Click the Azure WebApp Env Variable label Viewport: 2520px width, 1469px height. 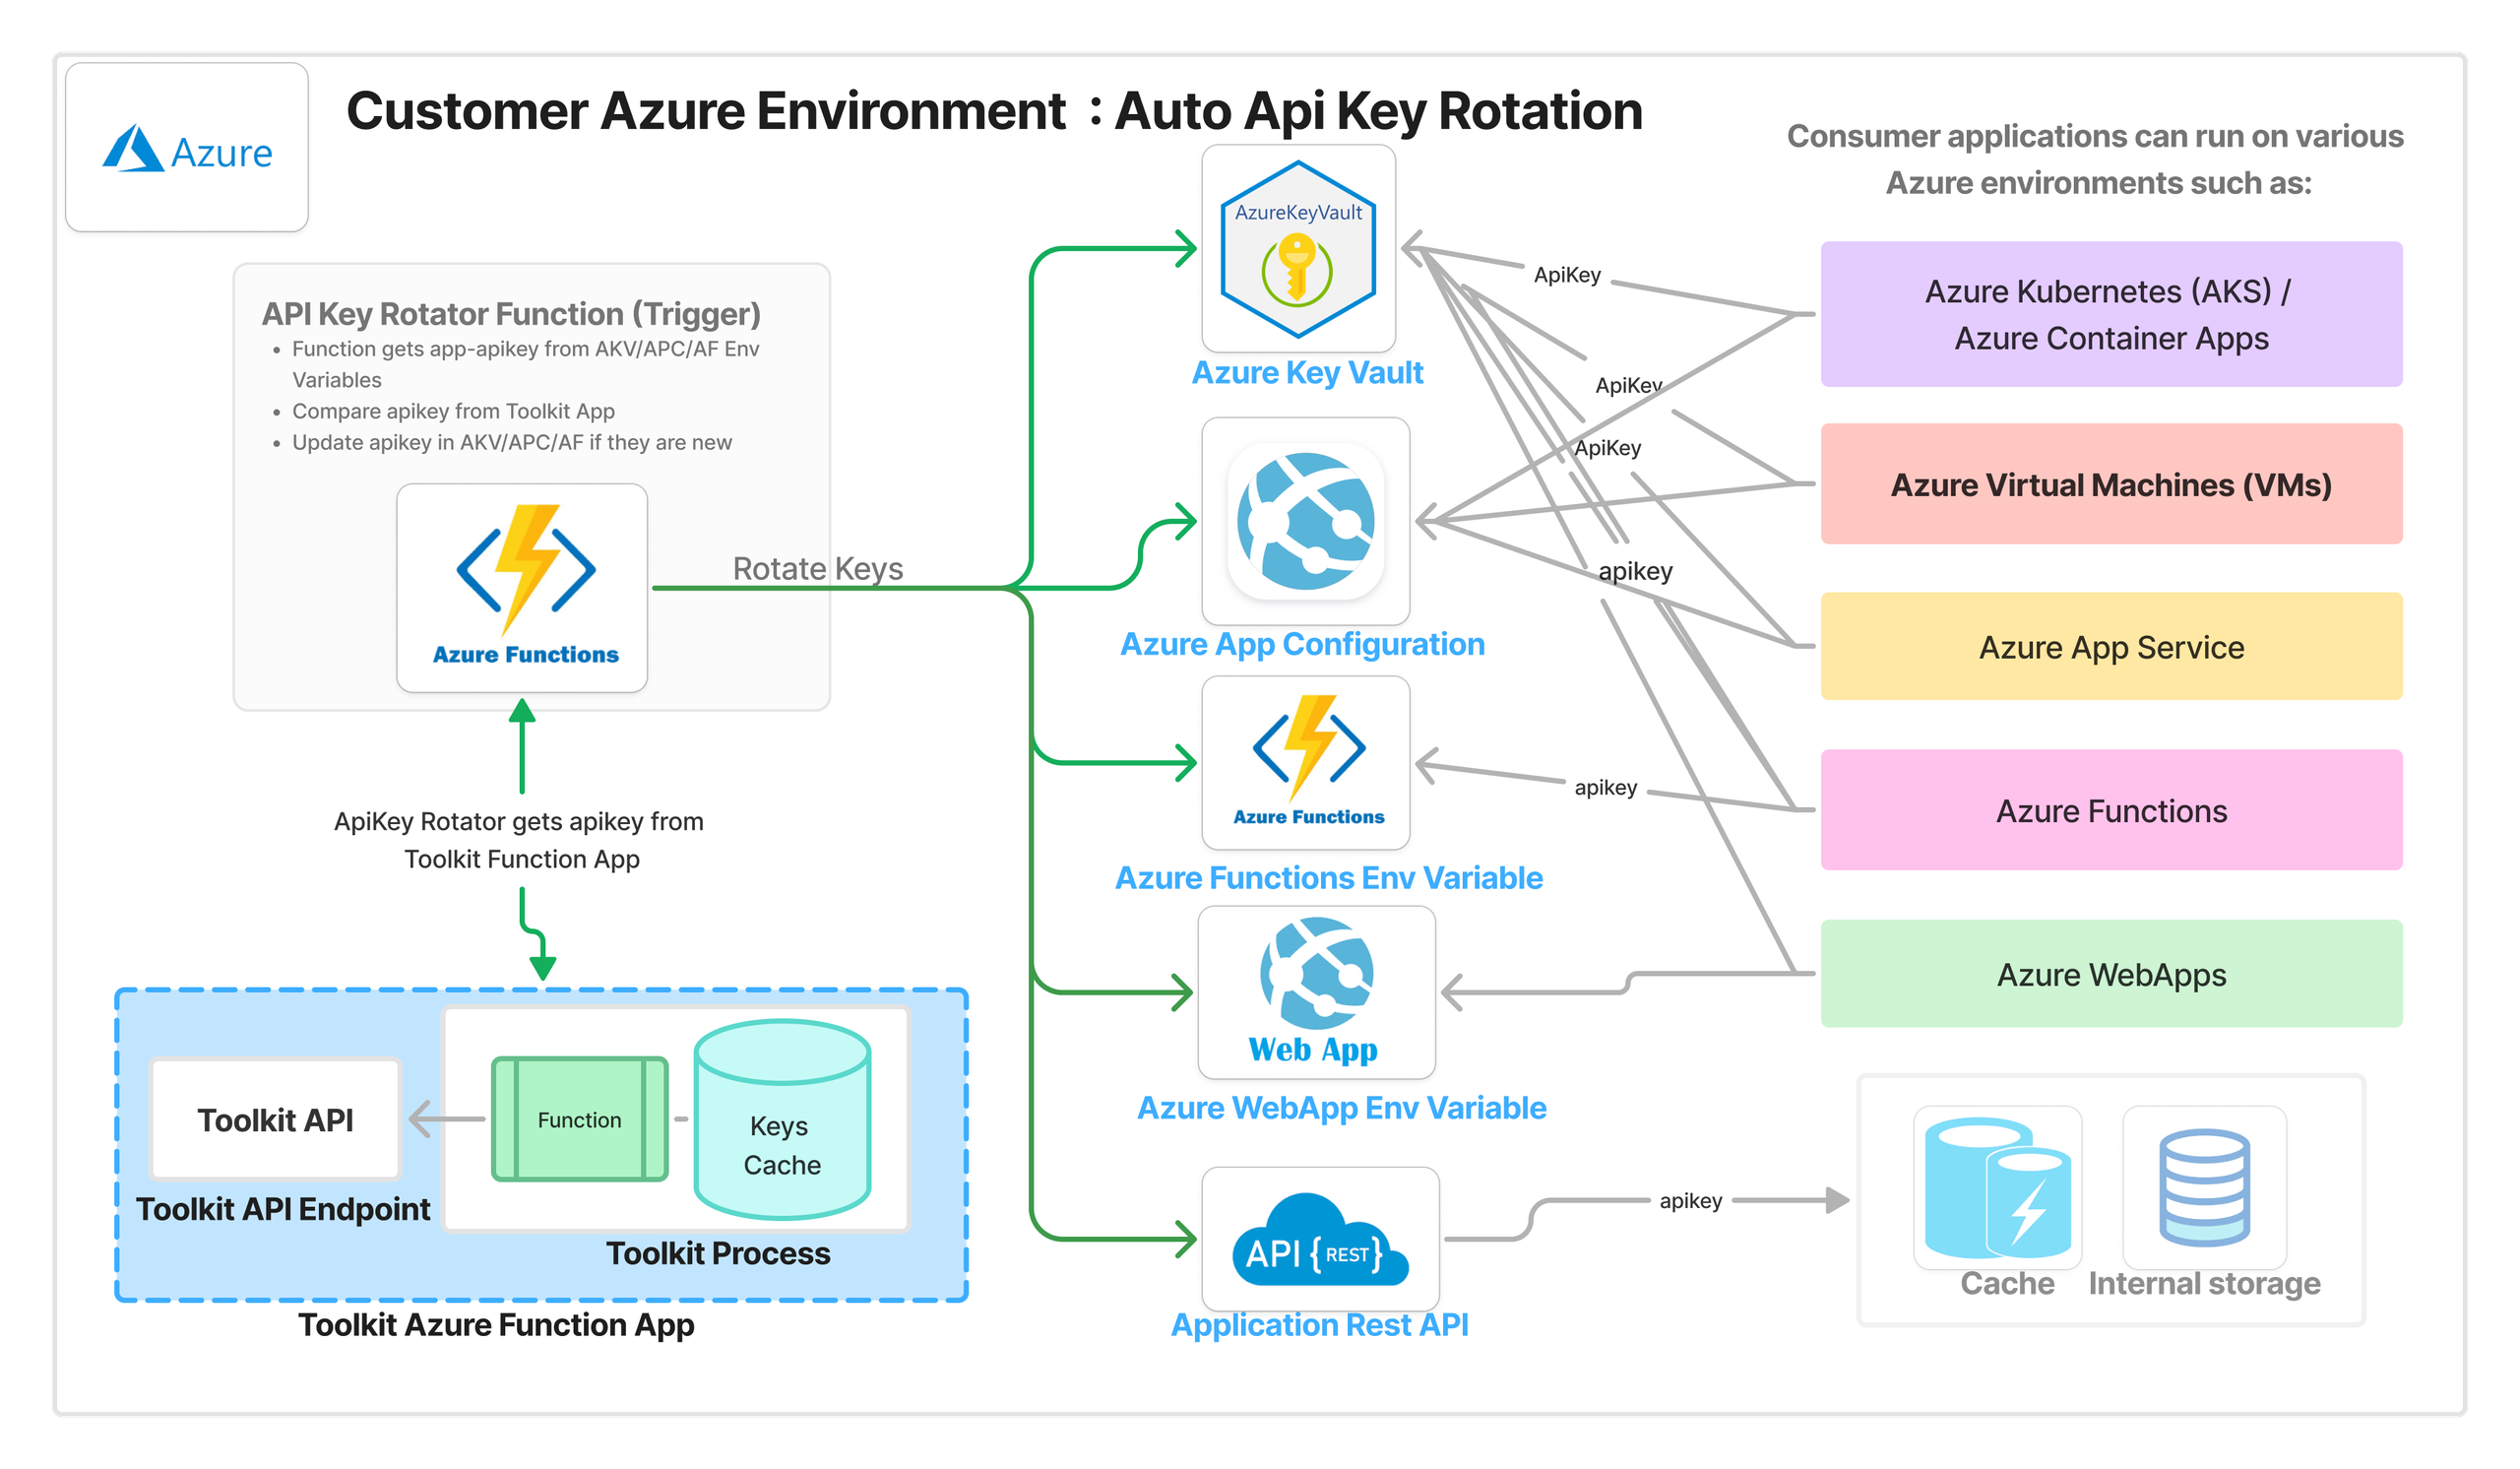1341,1108
